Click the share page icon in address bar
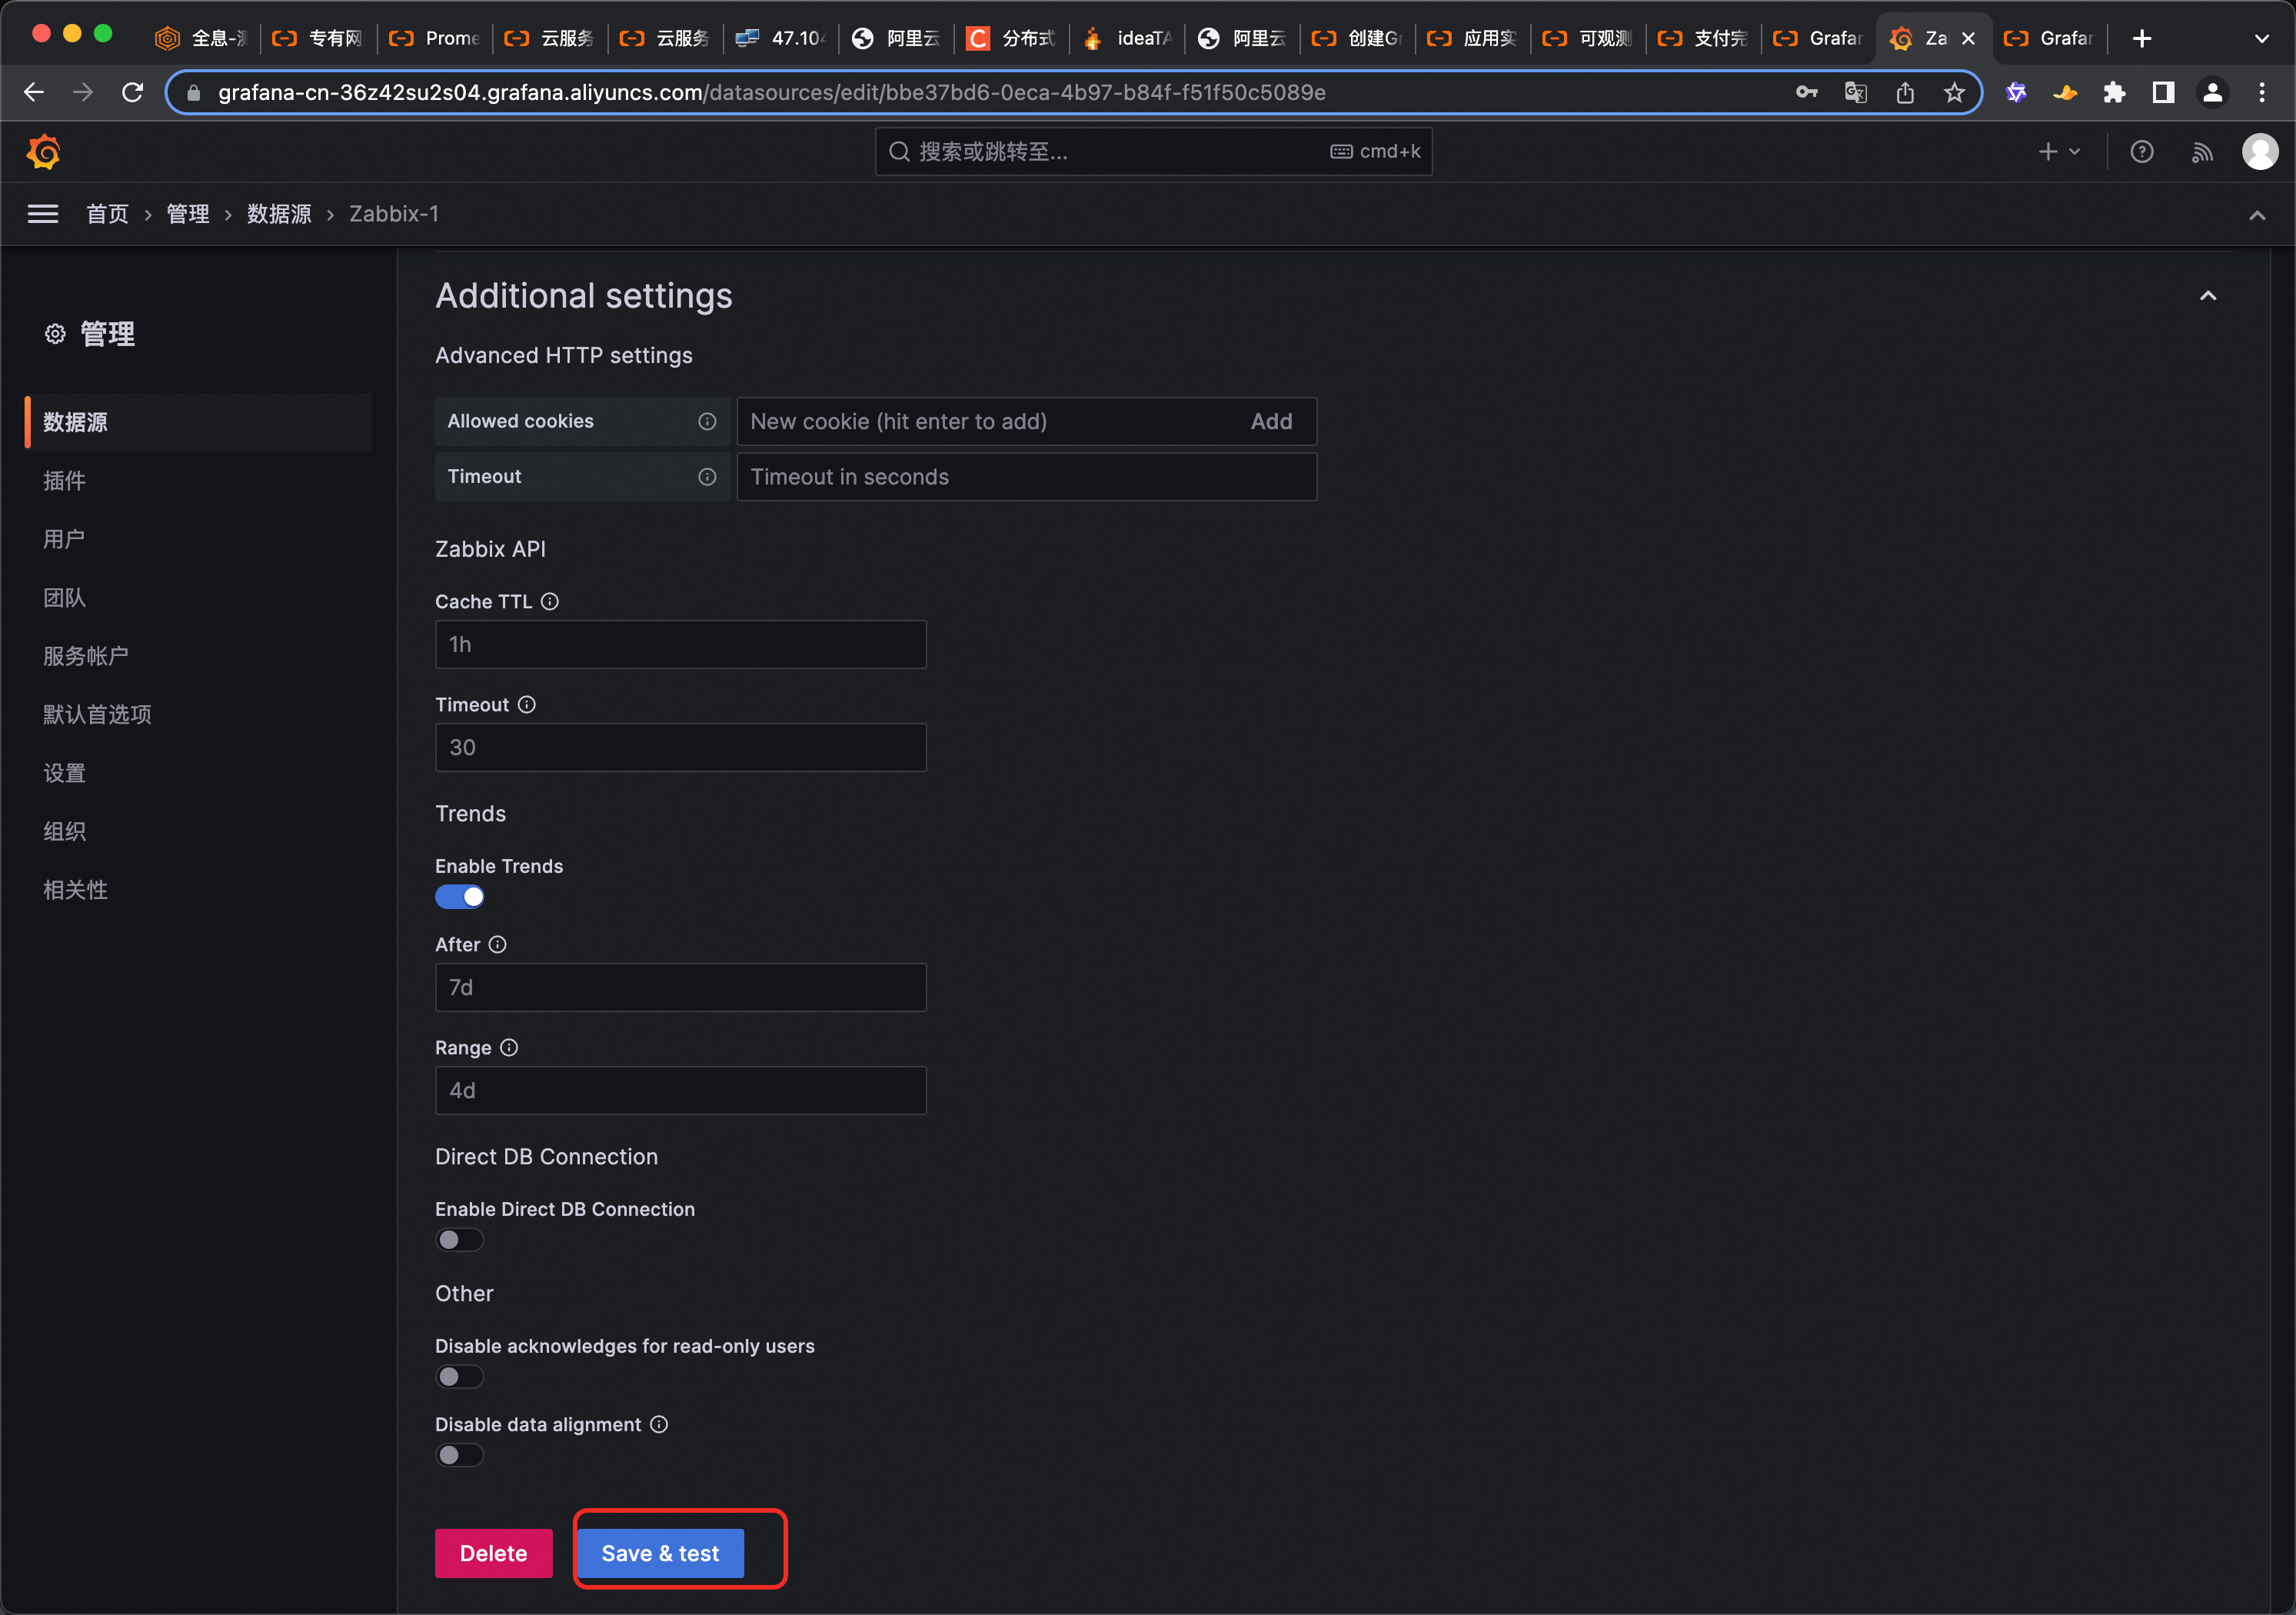2296x1615 pixels. coord(1905,93)
